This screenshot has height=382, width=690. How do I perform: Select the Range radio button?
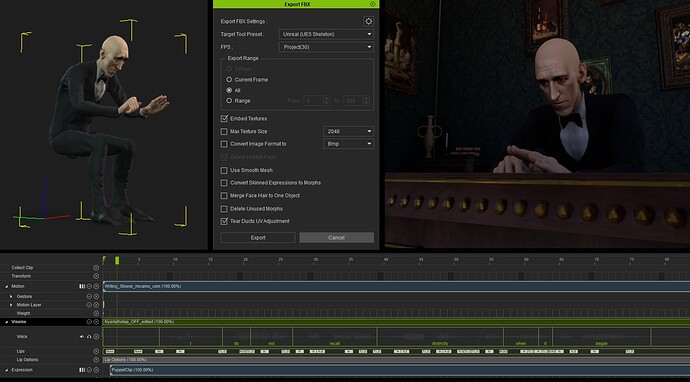[x=229, y=101]
